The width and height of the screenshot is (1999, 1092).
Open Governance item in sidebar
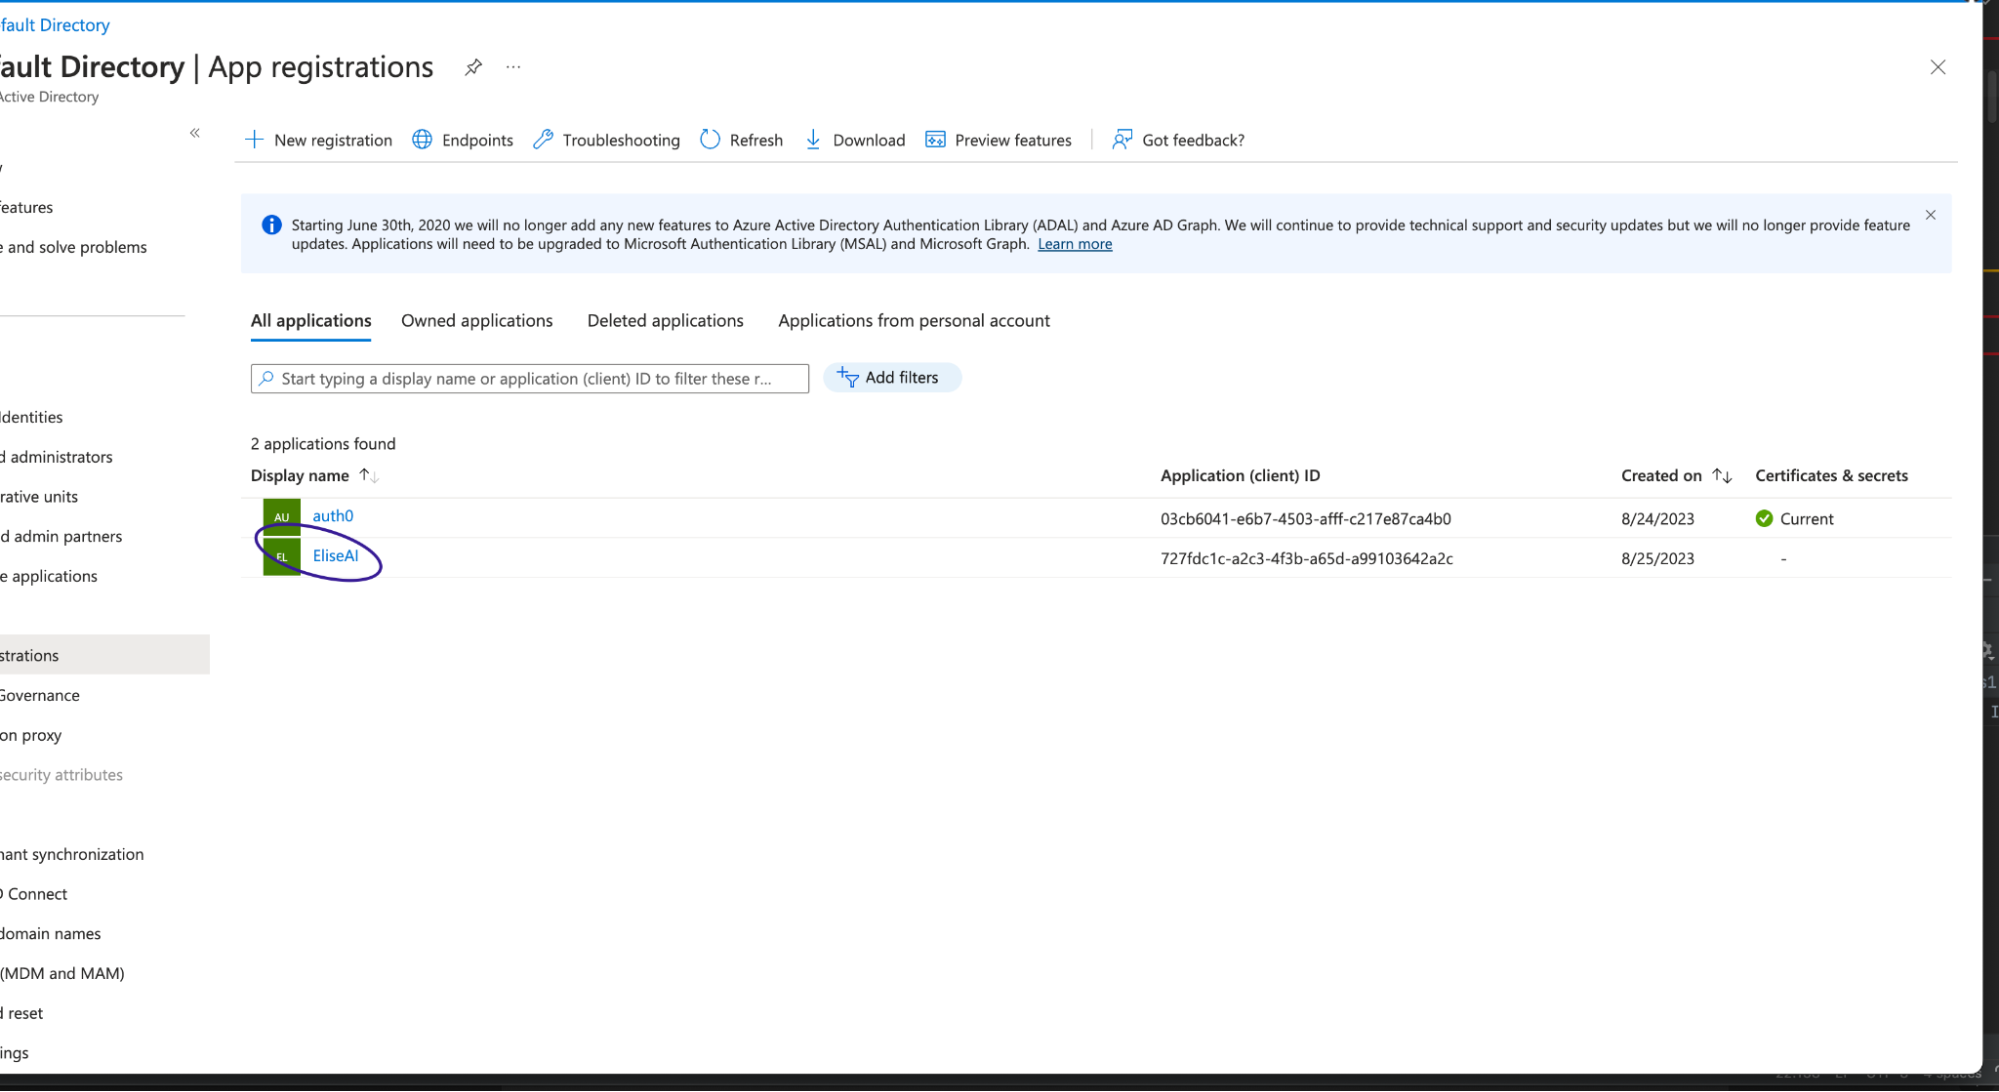pyautogui.click(x=40, y=695)
